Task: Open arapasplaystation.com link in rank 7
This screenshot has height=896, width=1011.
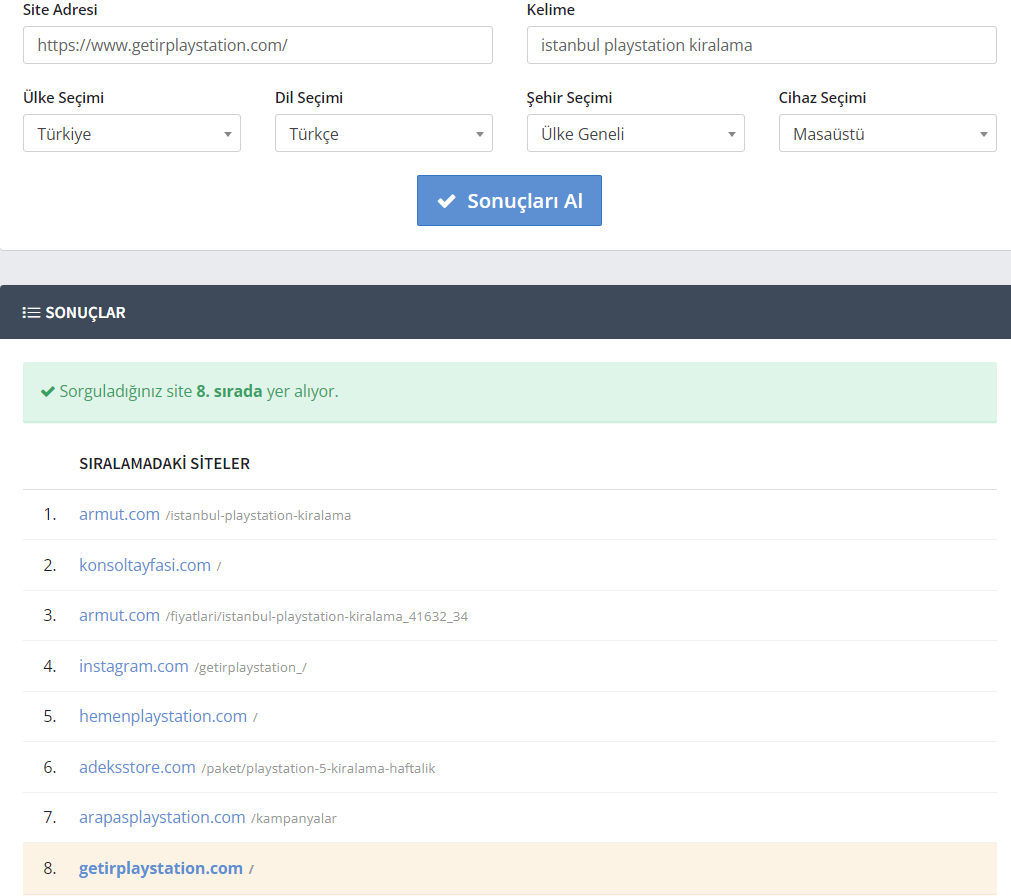Action: pos(162,817)
